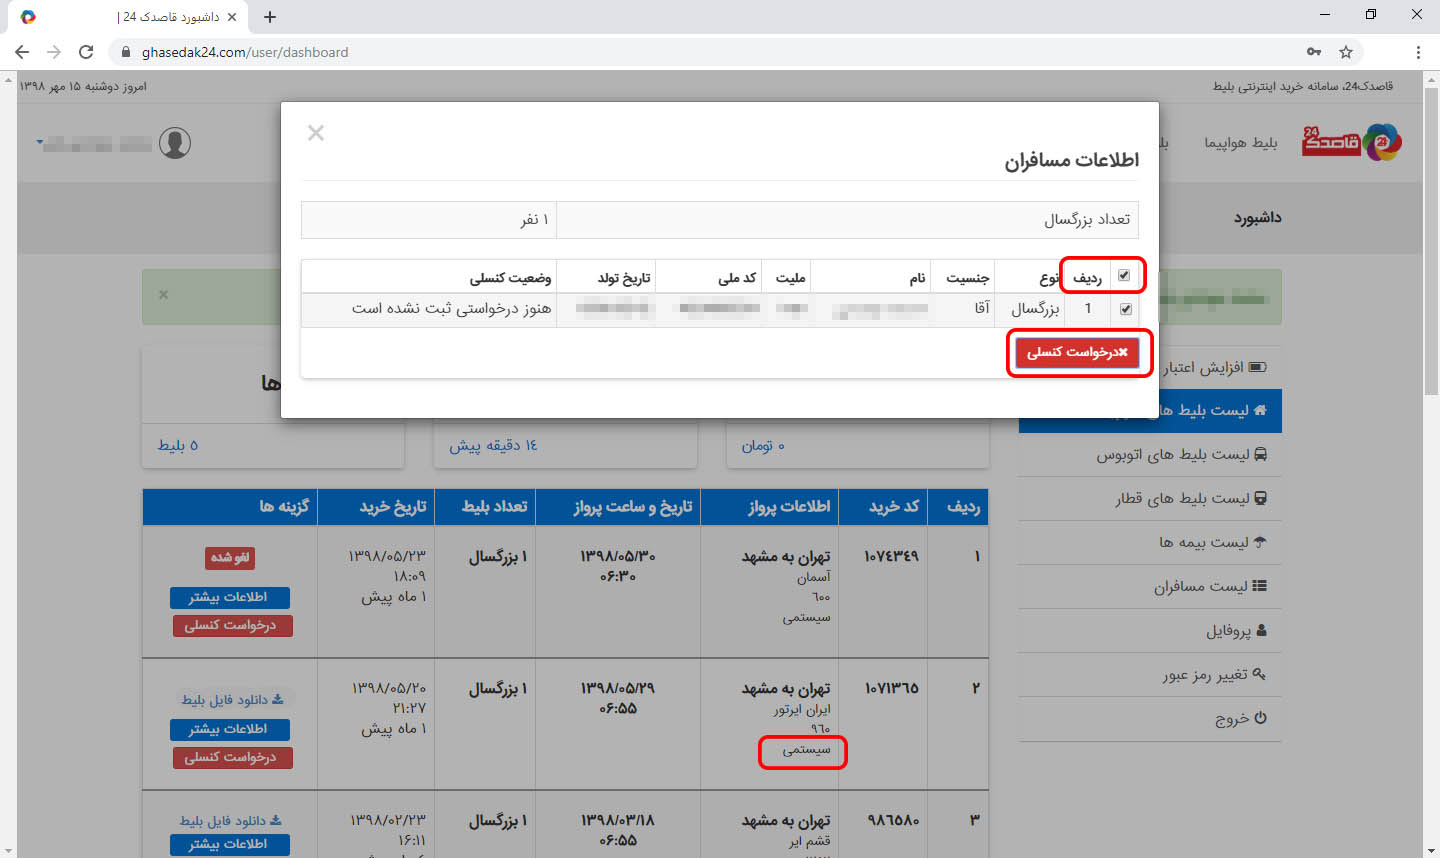Click the تاریخ و ساعت پرواز column header
Viewport: 1440px width, 858px height.
(618, 507)
